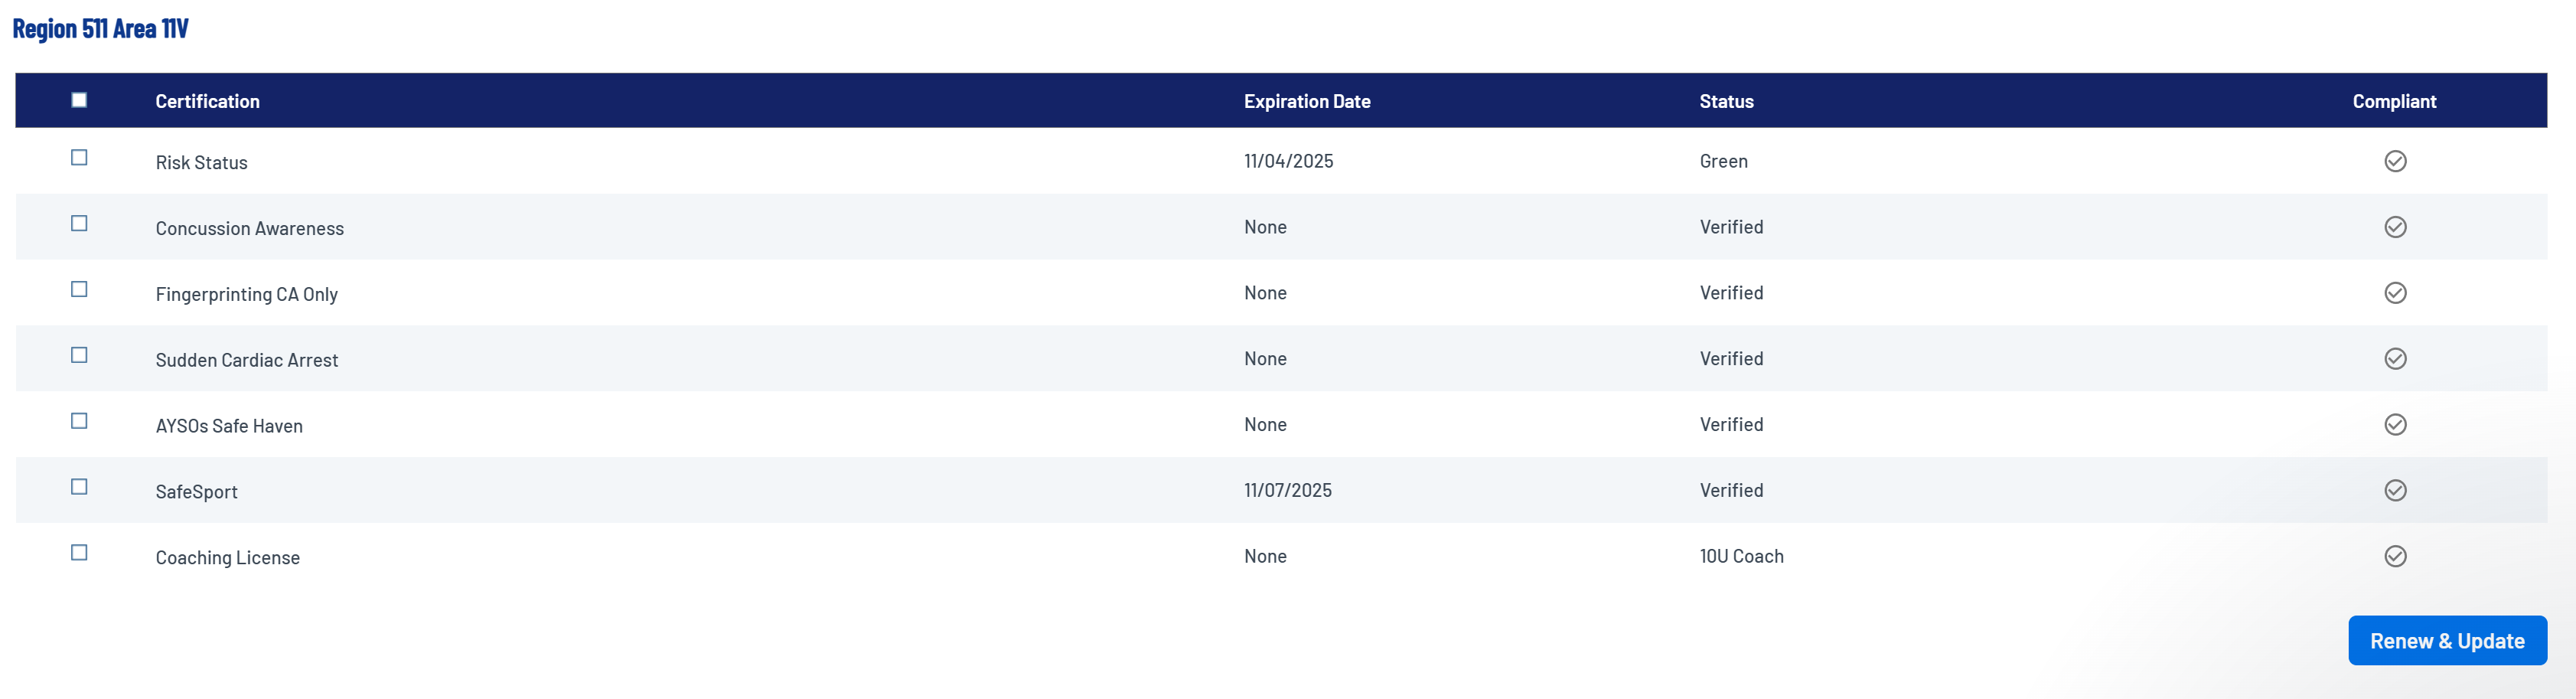Click the Certification column header
The height and width of the screenshot is (699, 2576).
pos(207,101)
